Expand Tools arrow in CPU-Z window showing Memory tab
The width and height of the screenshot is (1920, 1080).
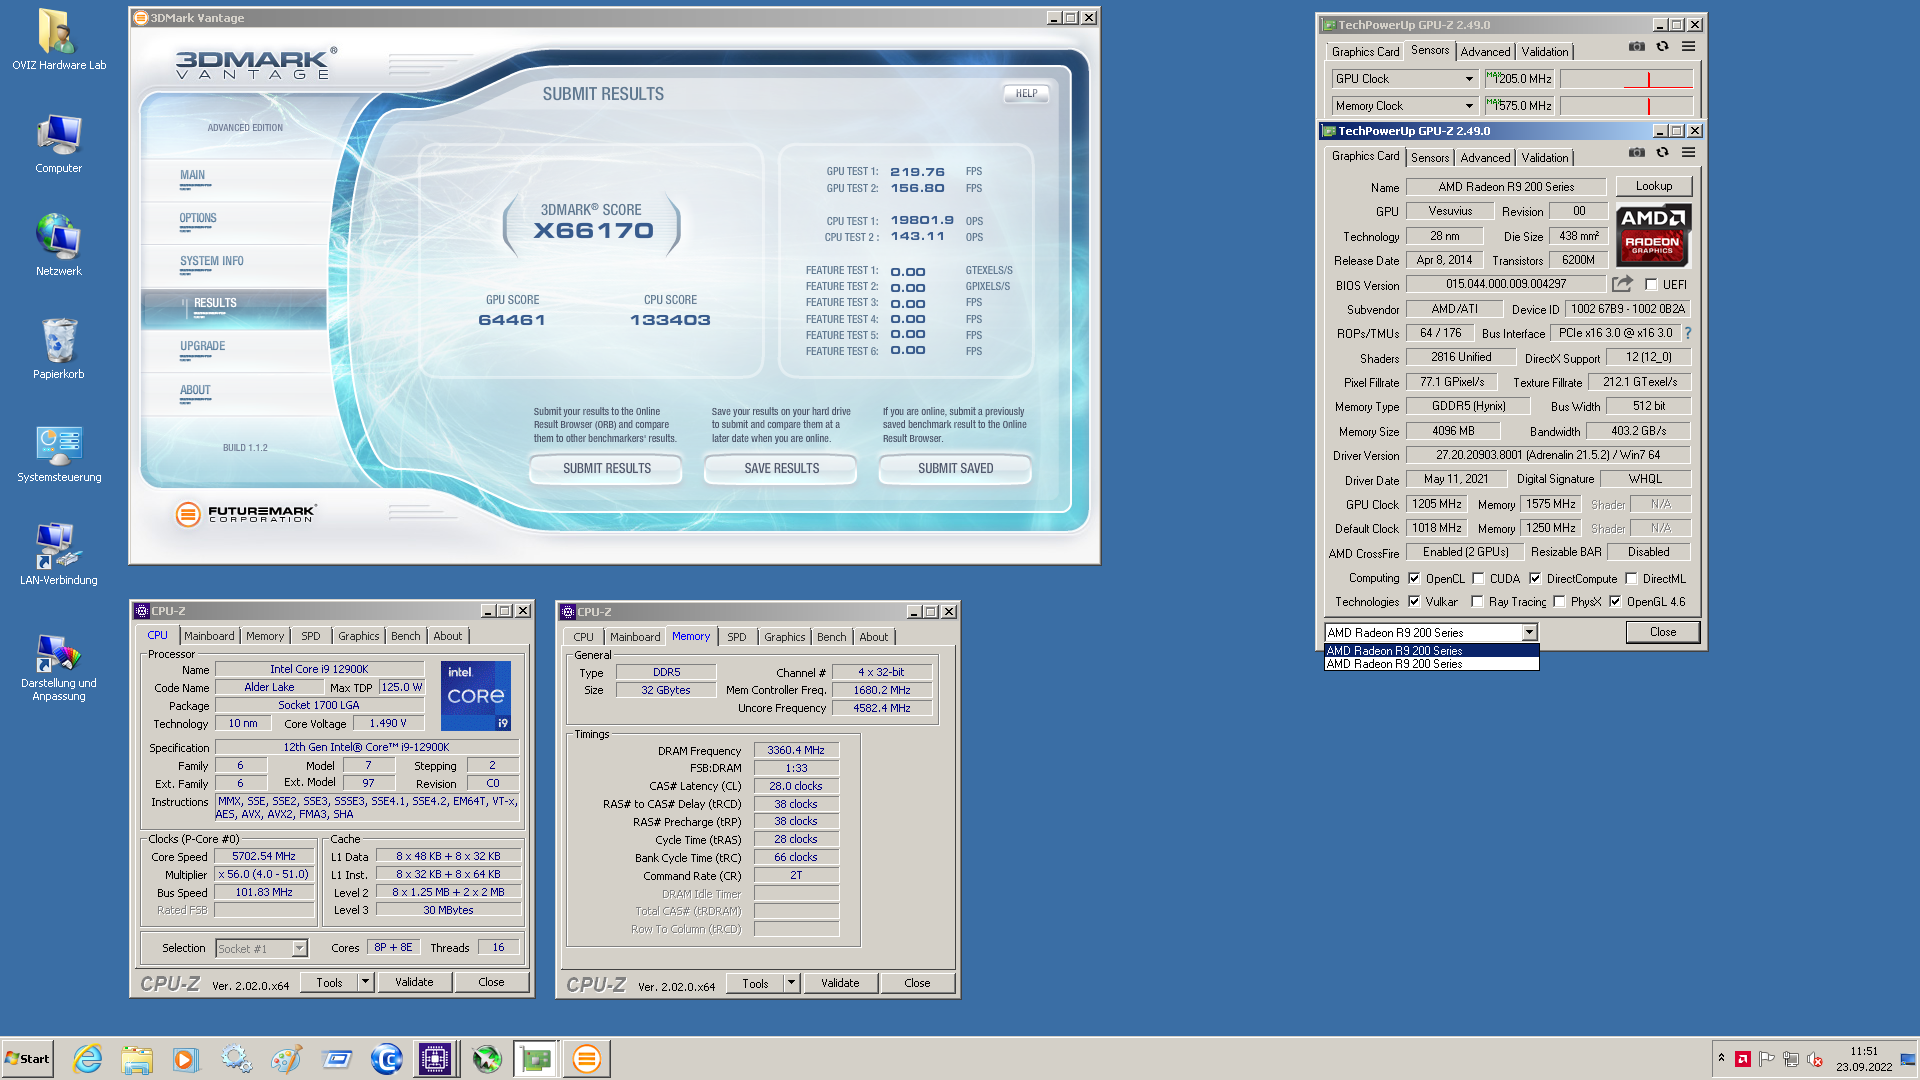click(791, 983)
